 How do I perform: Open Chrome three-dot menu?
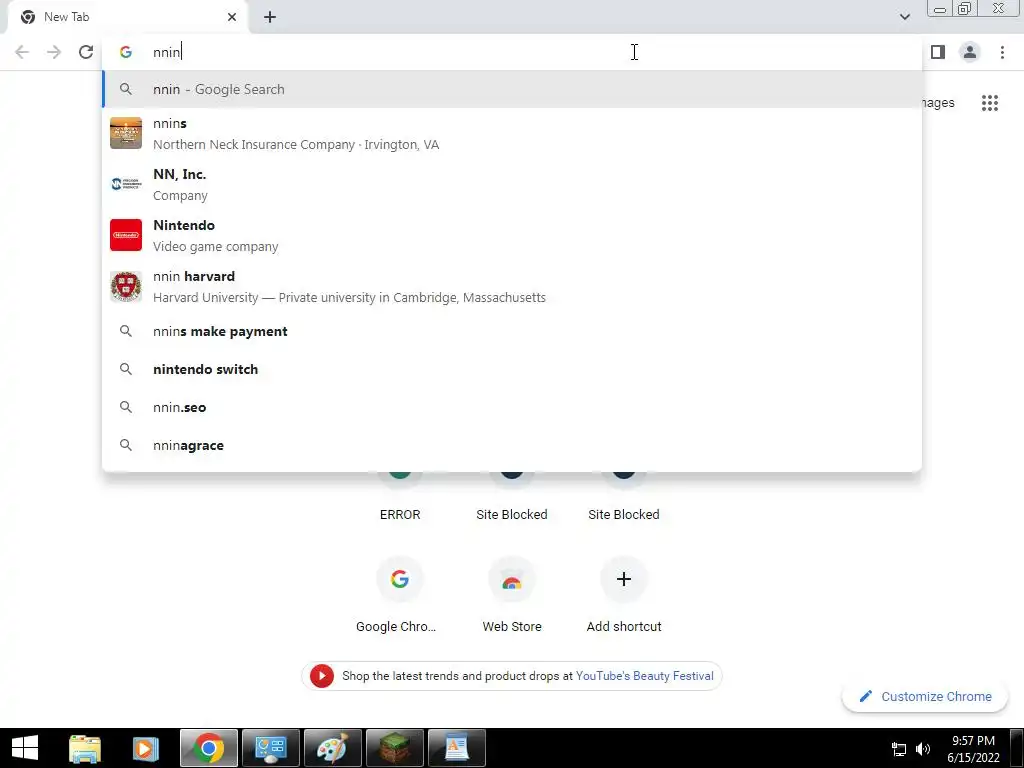[1002, 52]
